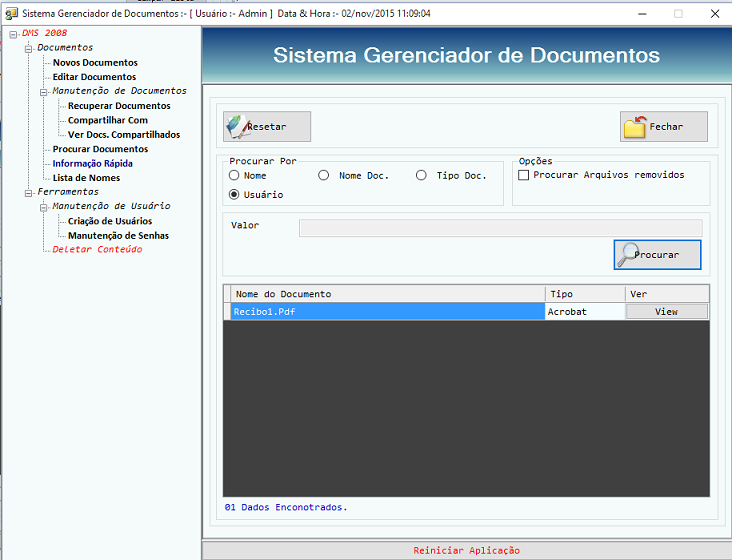Click the row selector beside Recibo1.Pdf

(x=227, y=312)
